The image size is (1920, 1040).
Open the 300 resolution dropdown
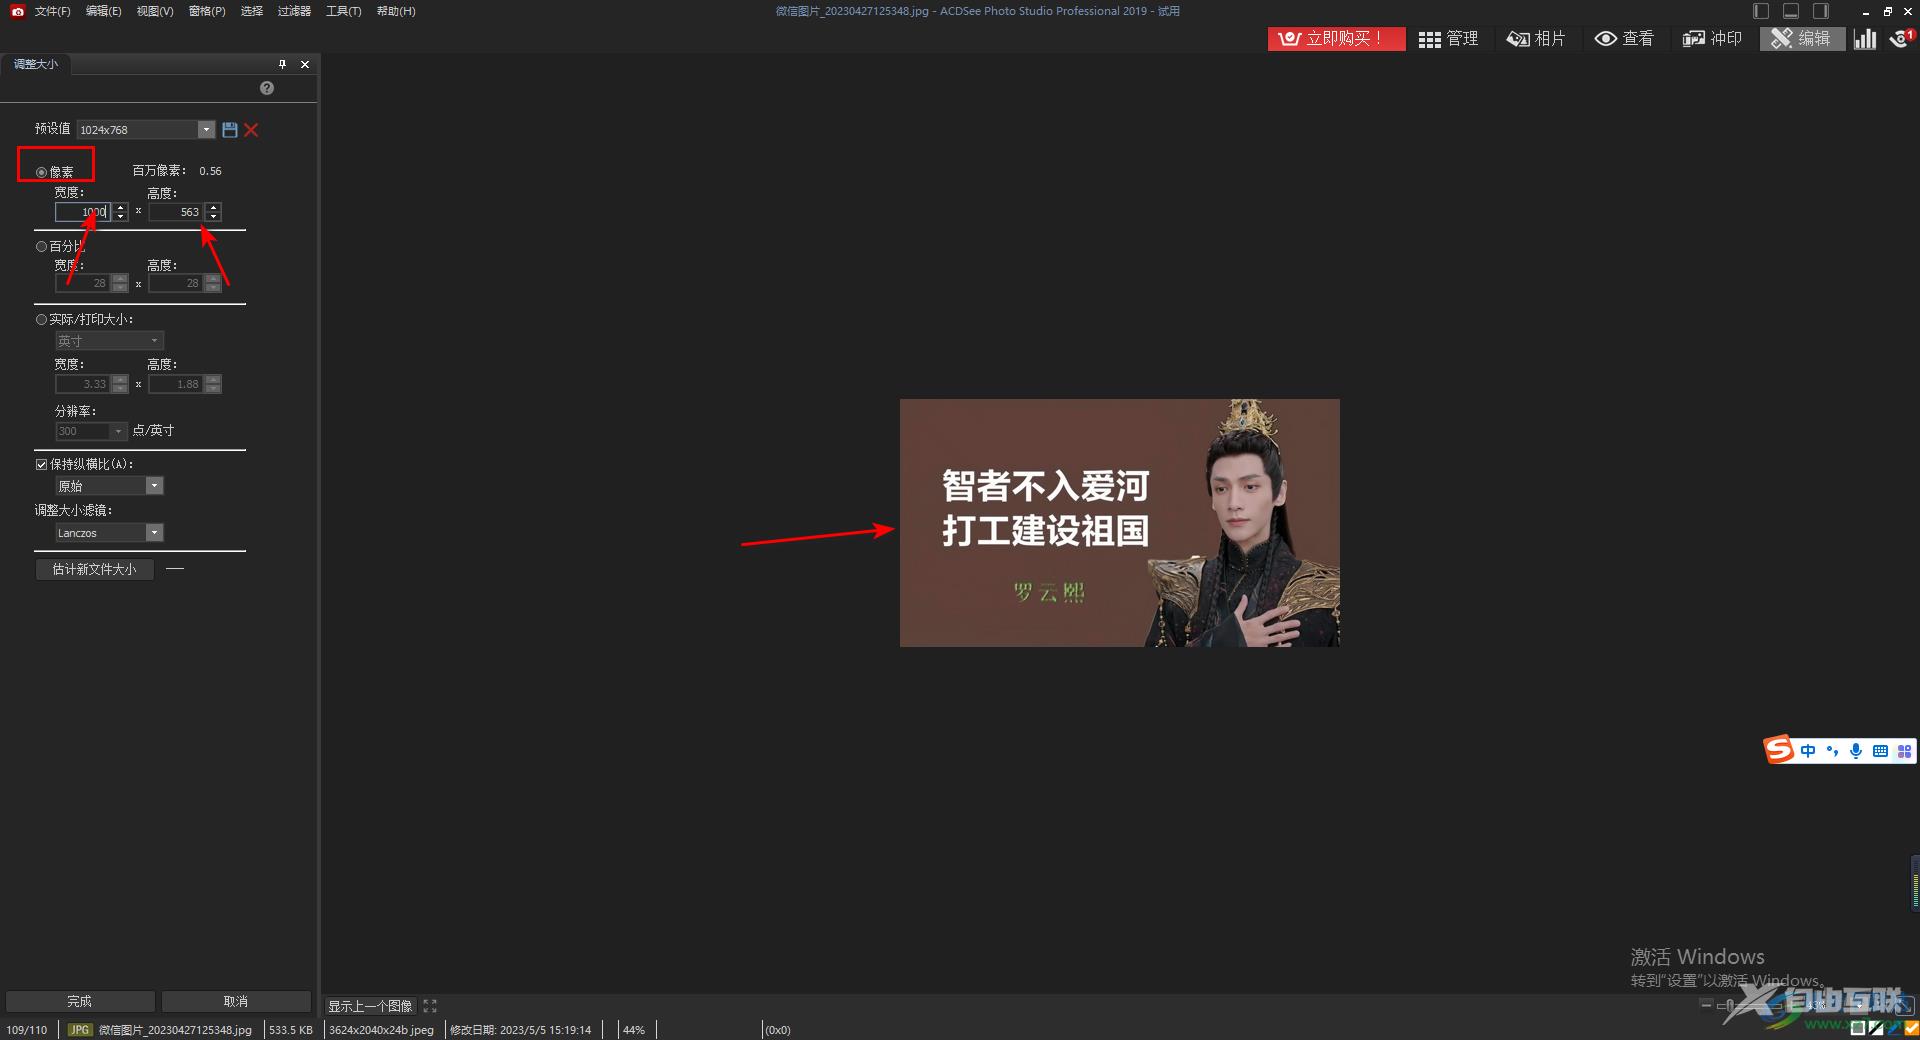click(x=91, y=431)
